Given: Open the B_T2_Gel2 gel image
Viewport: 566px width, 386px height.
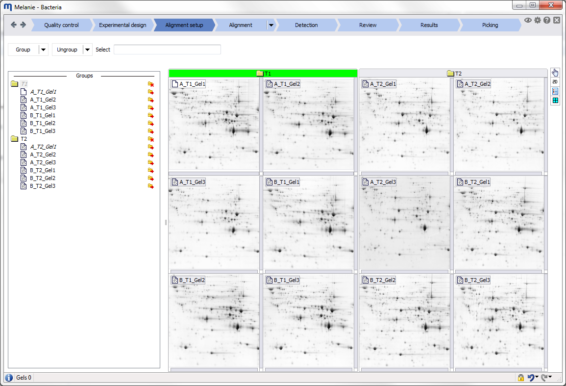Looking at the screenshot, I should pyautogui.click(x=405, y=321).
